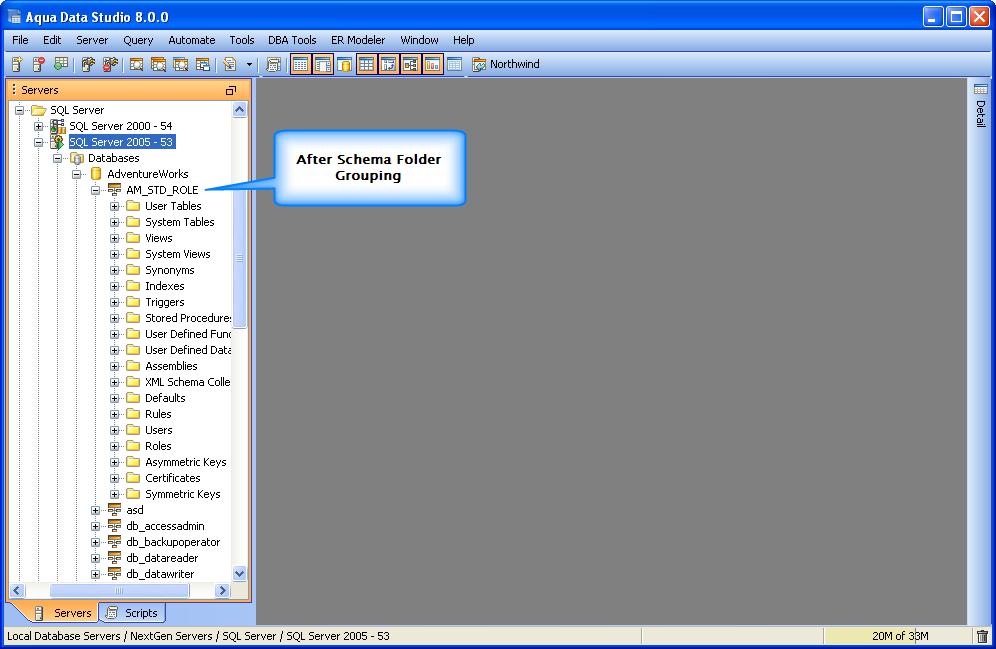The image size is (996, 649).
Task: Open the Detail side panel
Action: click(x=981, y=105)
